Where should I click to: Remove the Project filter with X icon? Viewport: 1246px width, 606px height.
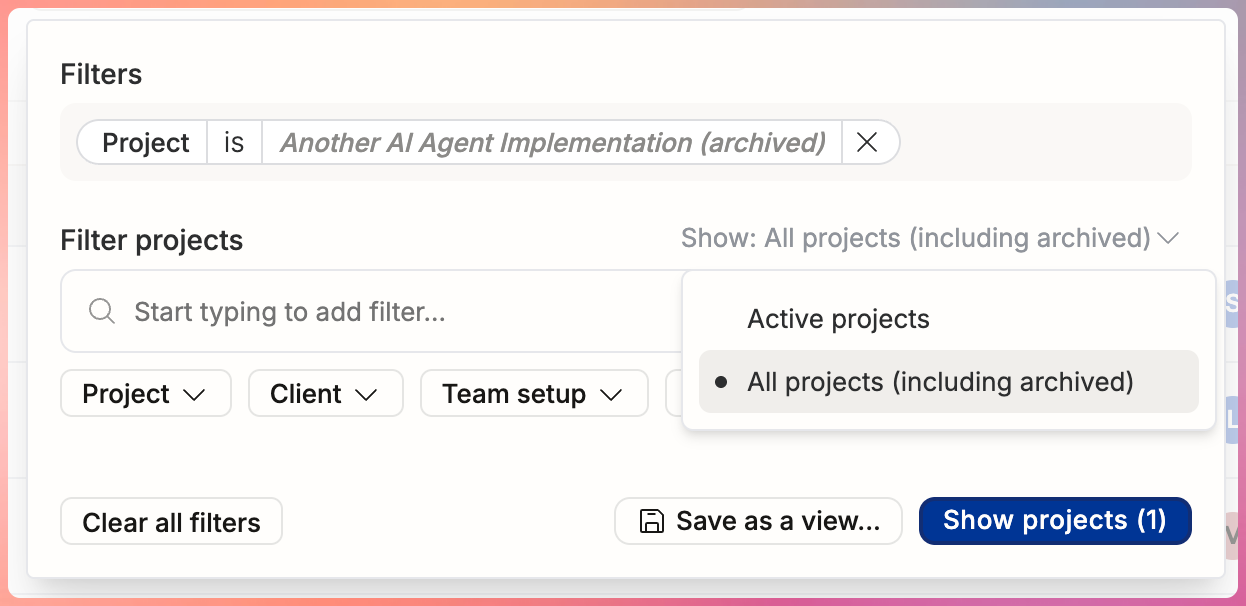tap(868, 143)
